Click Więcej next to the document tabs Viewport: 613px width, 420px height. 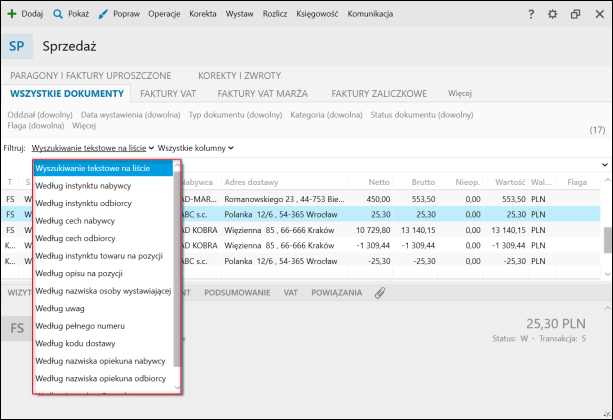pyautogui.click(x=460, y=93)
